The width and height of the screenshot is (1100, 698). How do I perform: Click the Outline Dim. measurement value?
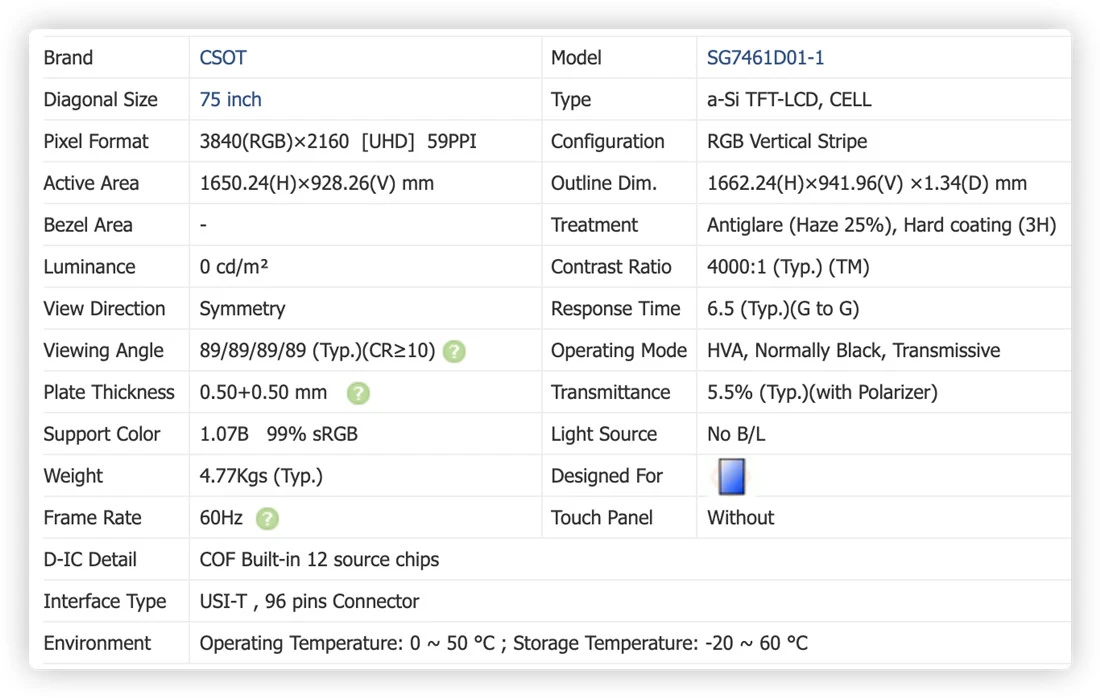coord(866,183)
